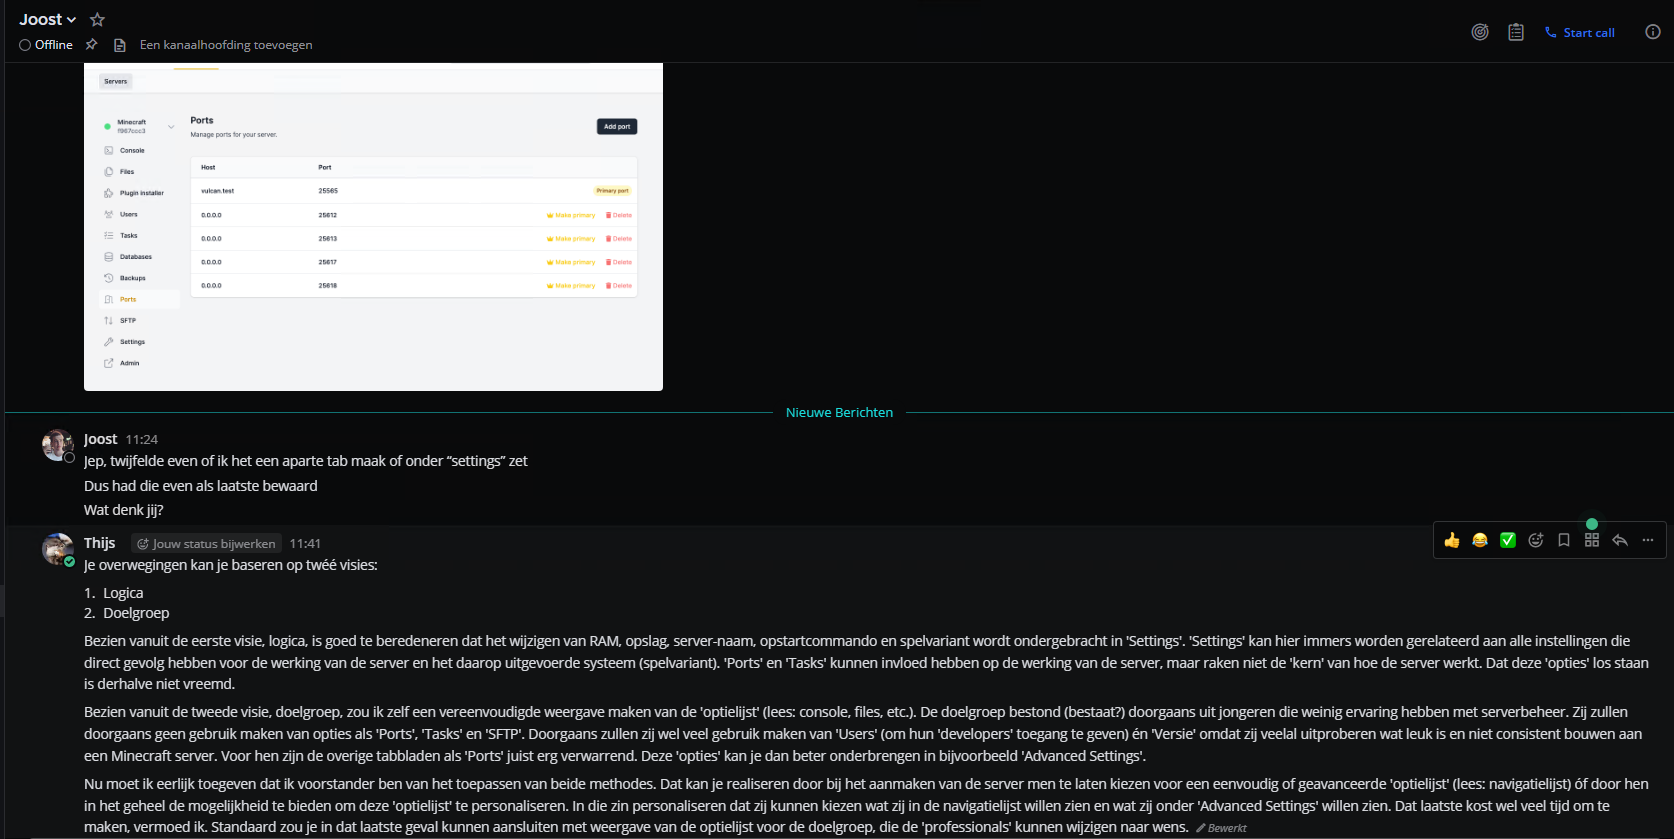This screenshot has width=1674, height=839.
Task: Open more actions ellipsis menu on message
Action: [1648, 540]
